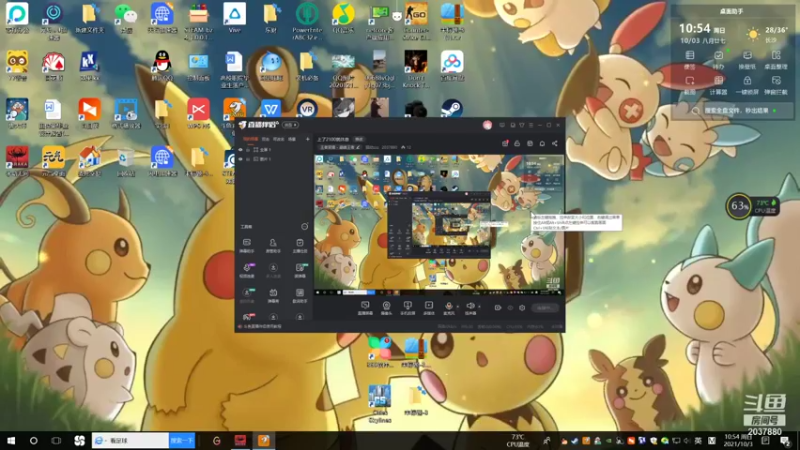Viewport: 800px width, 450px height.
Task: Click the start streaming button in Douyu
Action: coord(544,308)
